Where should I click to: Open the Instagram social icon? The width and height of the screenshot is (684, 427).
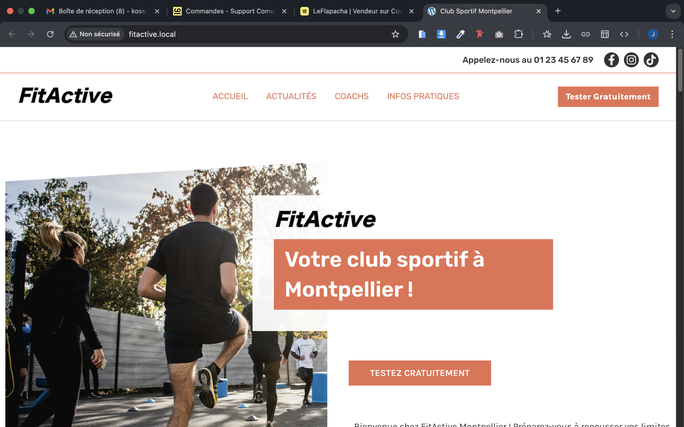coord(631,60)
